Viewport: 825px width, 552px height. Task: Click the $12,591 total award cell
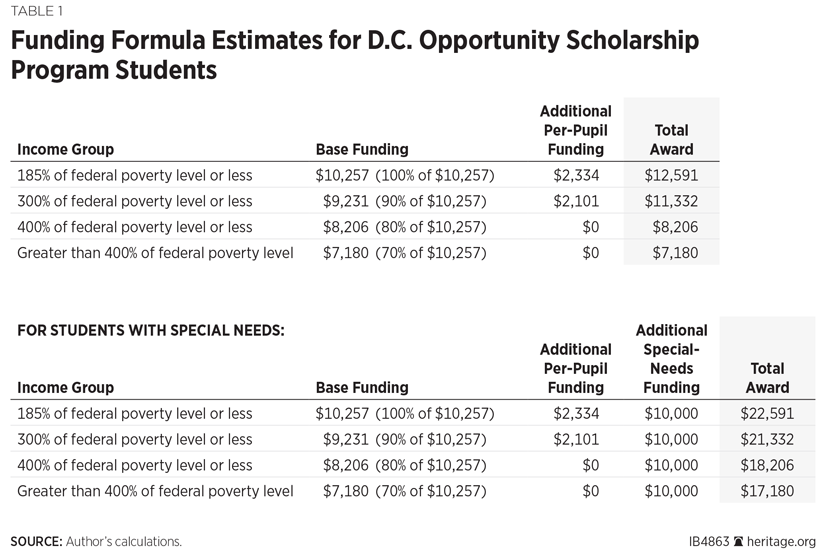point(672,175)
